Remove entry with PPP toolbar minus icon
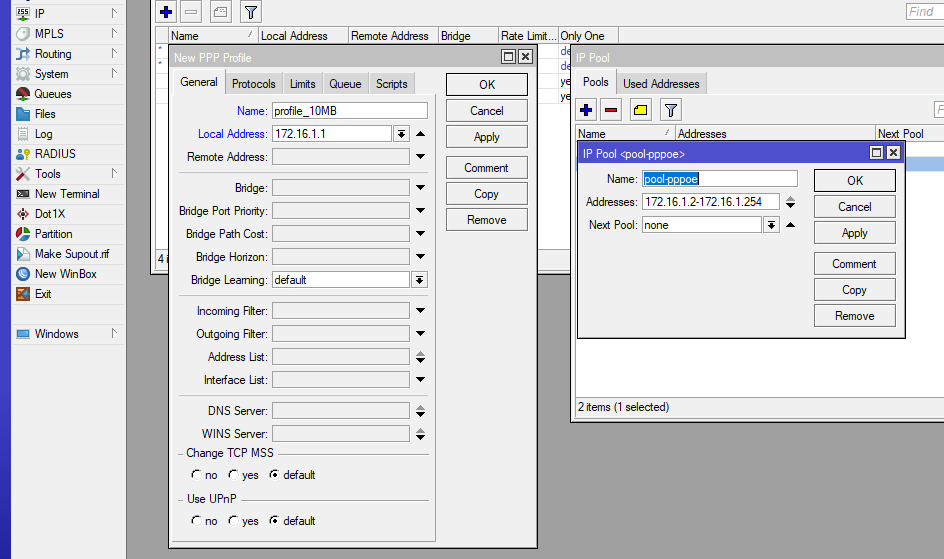The height and width of the screenshot is (559, 944). click(191, 11)
